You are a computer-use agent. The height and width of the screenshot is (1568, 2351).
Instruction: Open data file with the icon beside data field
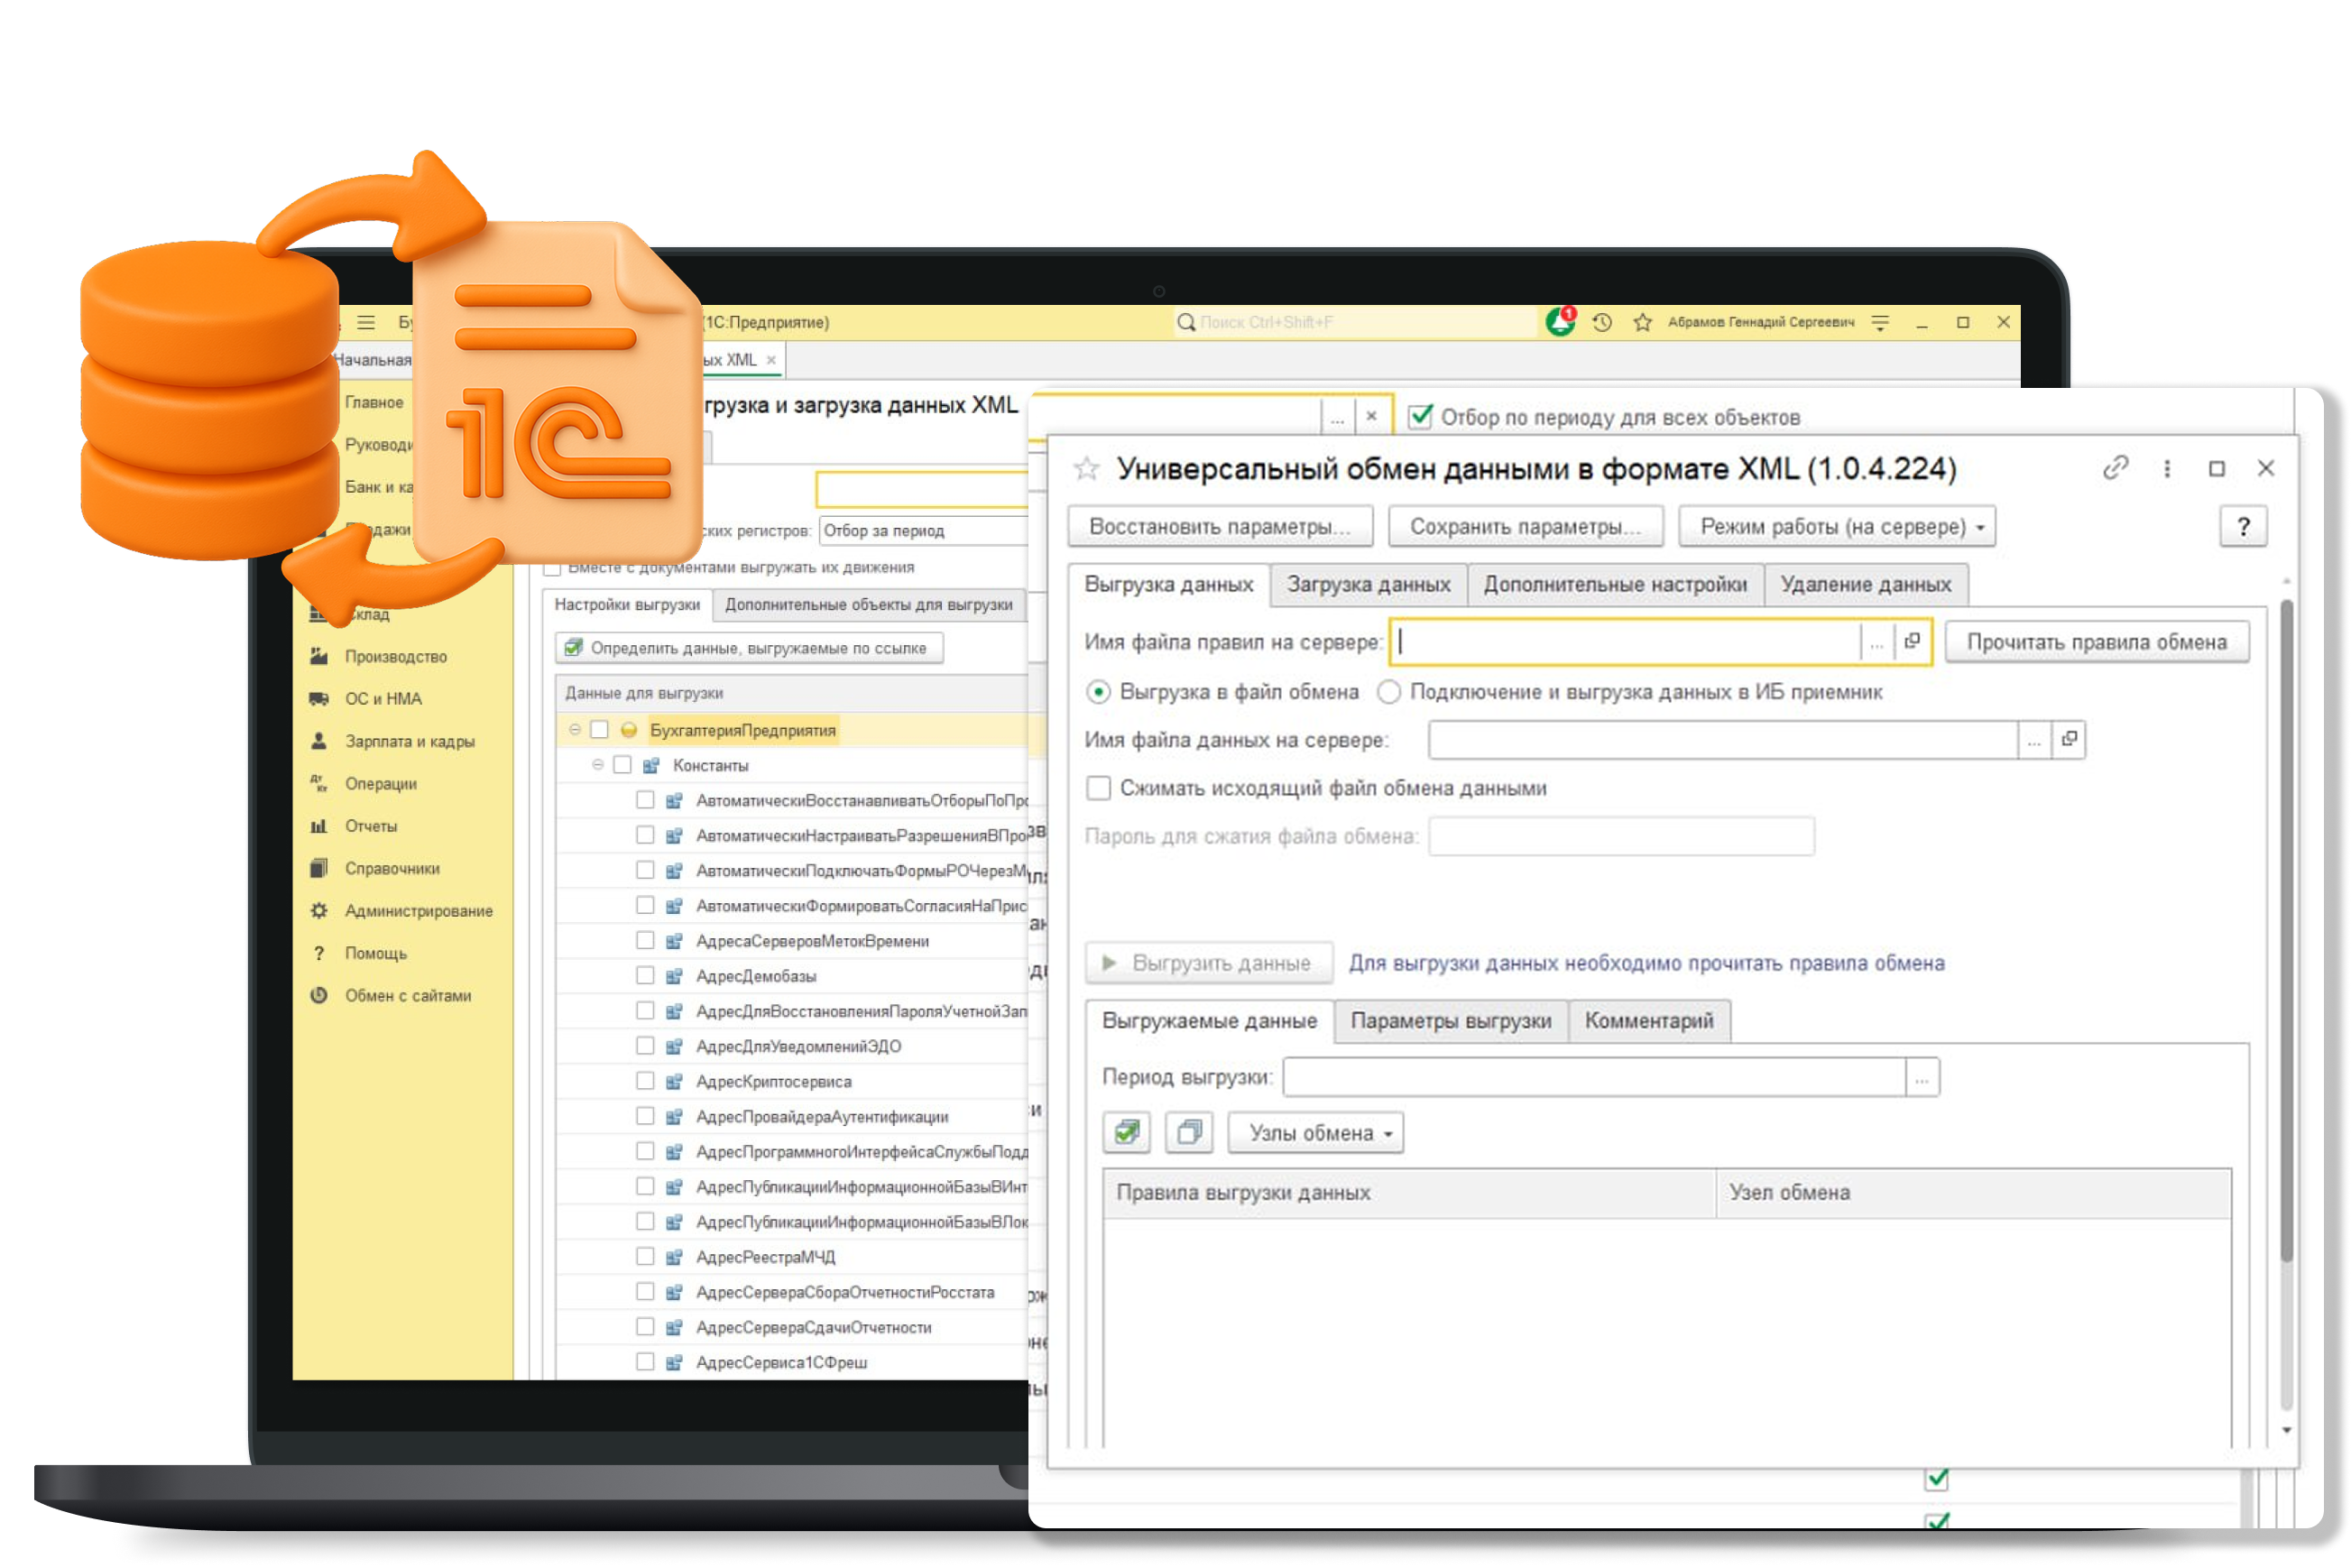[2070, 740]
